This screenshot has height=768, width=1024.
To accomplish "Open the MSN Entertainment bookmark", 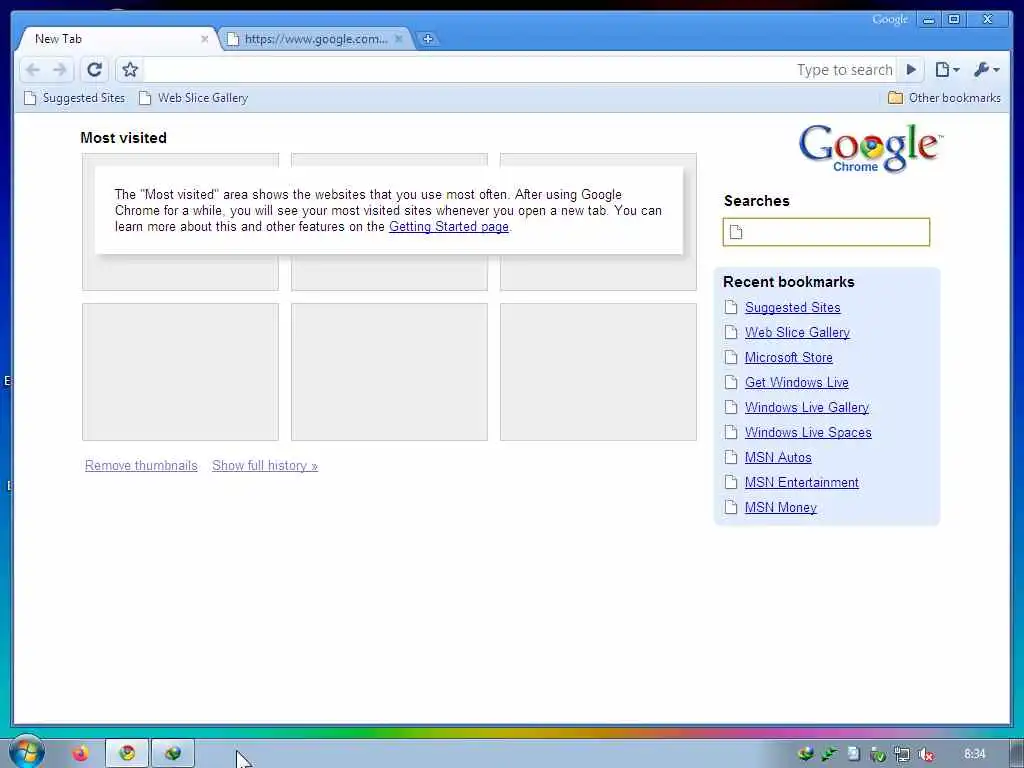I will pyautogui.click(x=802, y=483).
